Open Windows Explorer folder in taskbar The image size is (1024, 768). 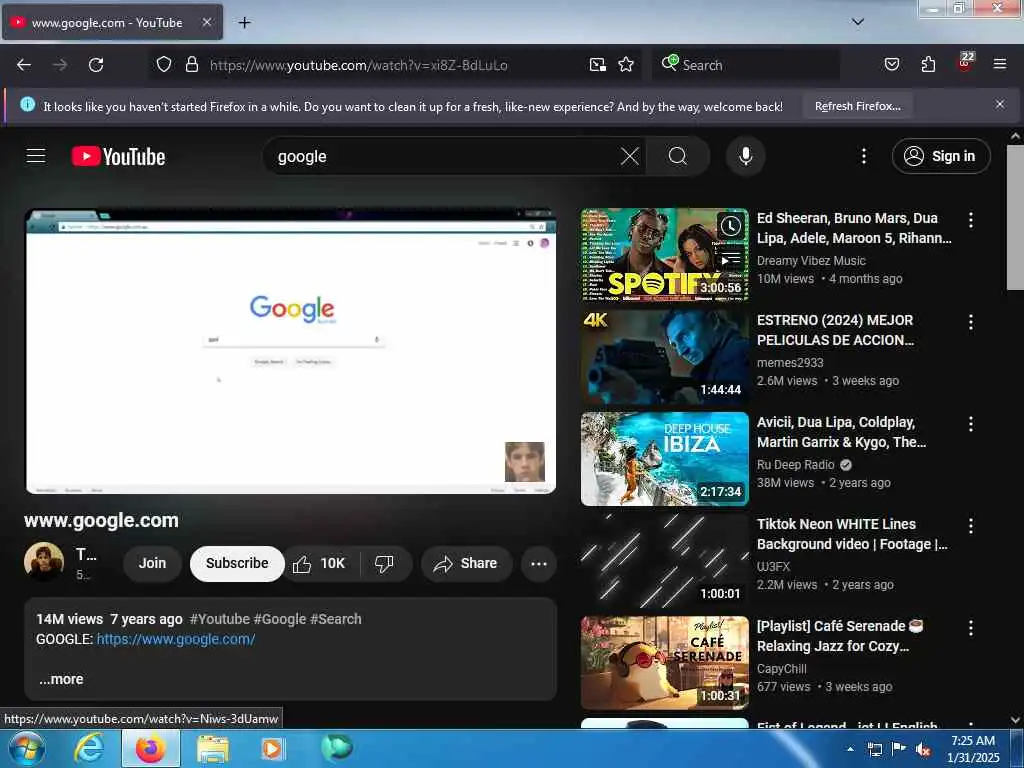pyautogui.click(x=213, y=748)
